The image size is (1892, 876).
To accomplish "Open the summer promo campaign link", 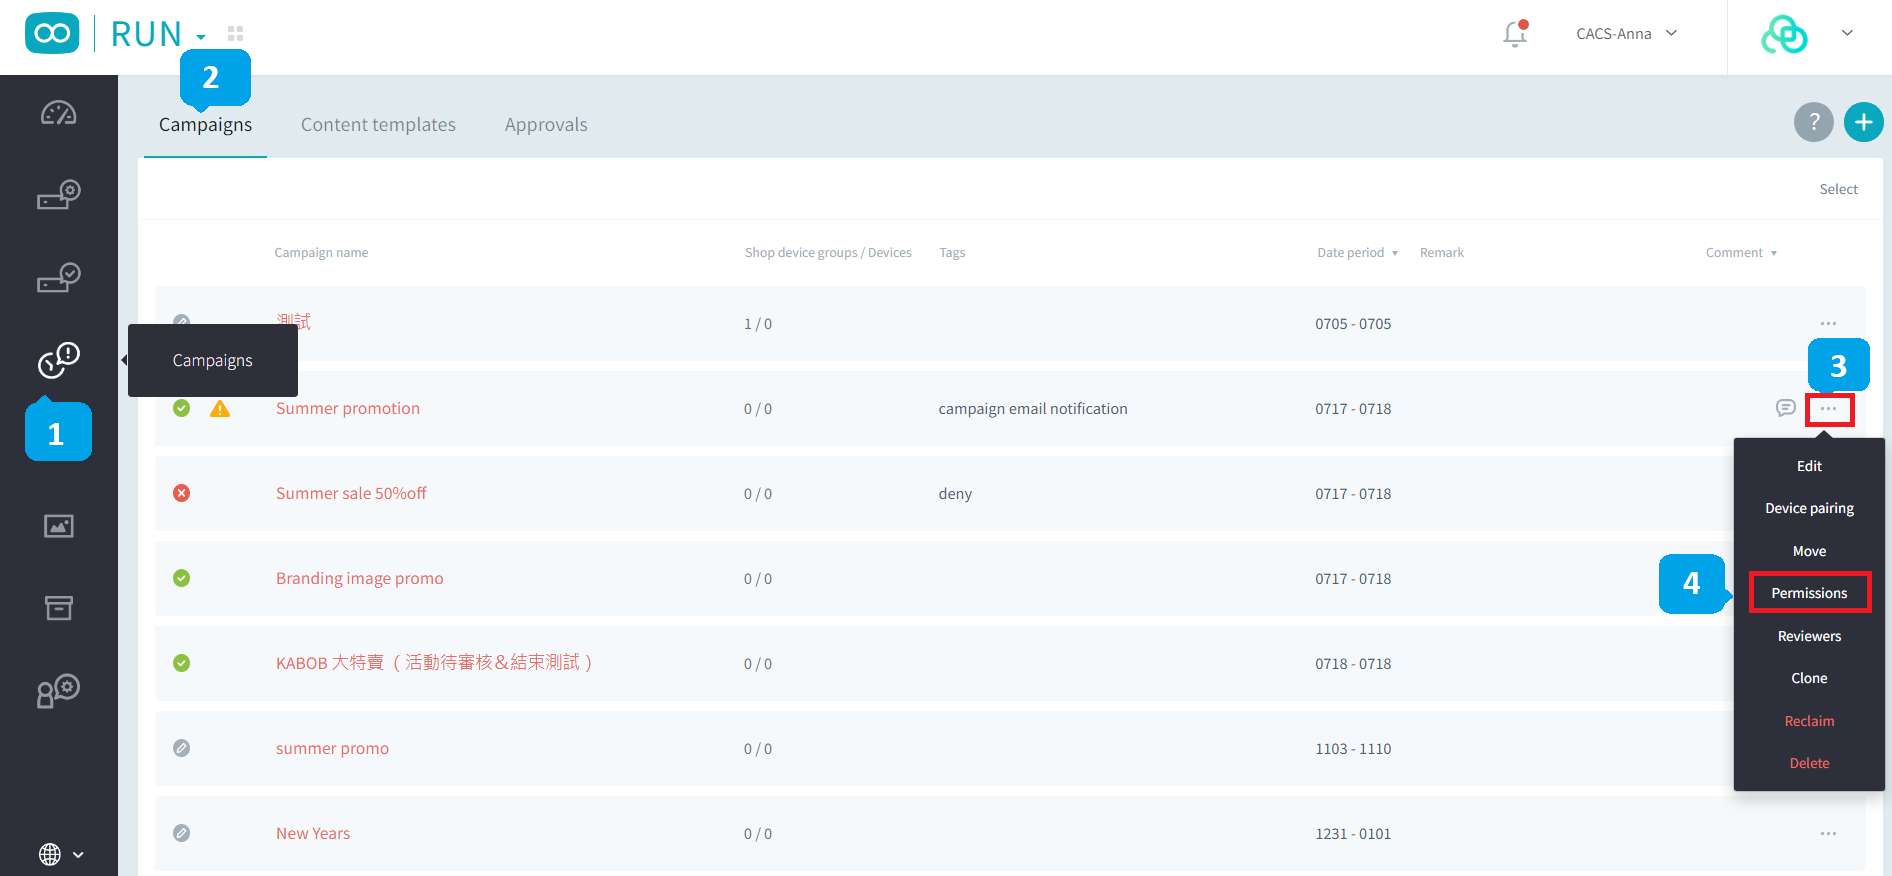I will coord(332,748).
